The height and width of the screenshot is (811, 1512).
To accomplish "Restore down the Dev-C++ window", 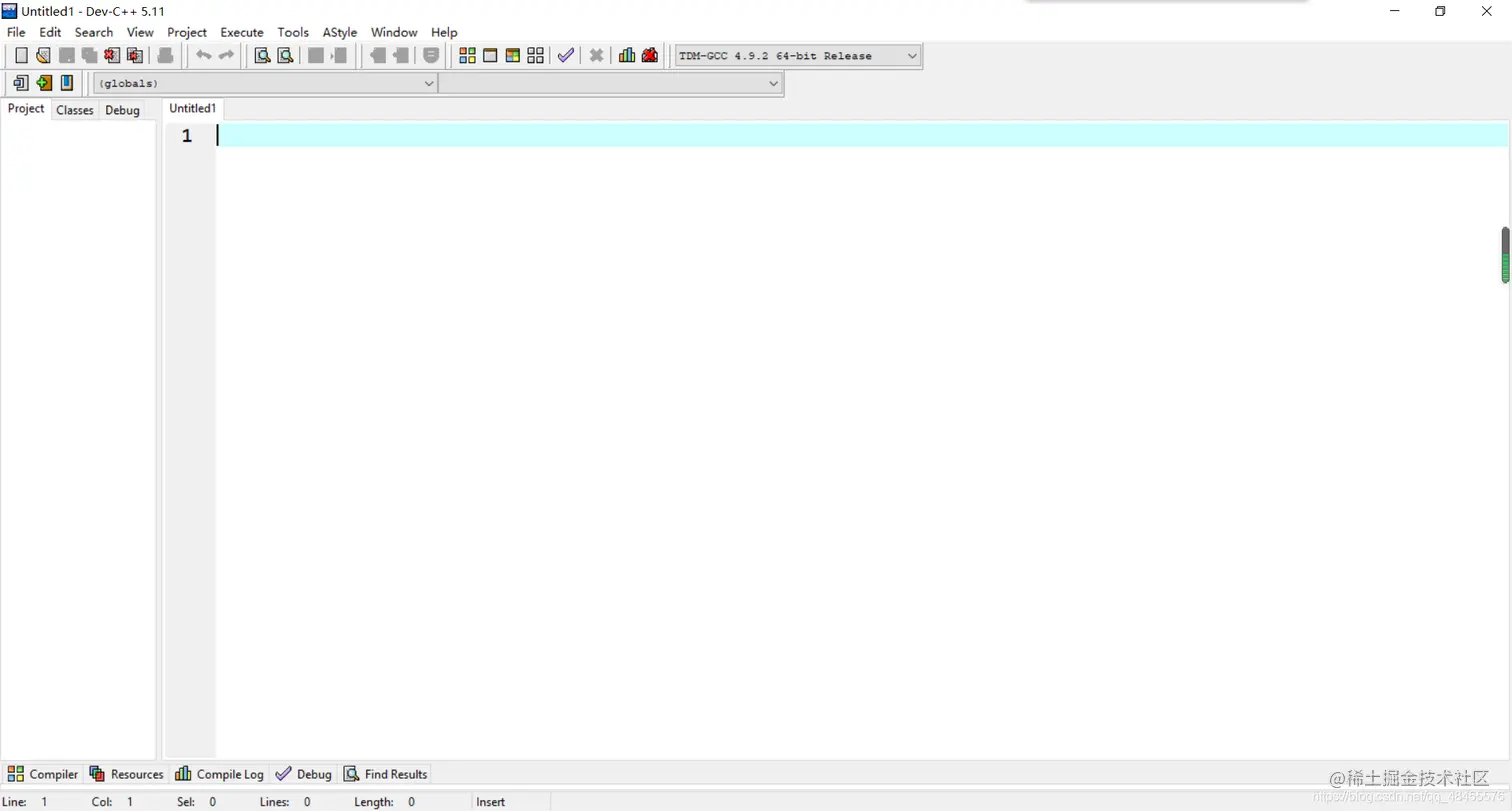I will pyautogui.click(x=1441, y=11).
